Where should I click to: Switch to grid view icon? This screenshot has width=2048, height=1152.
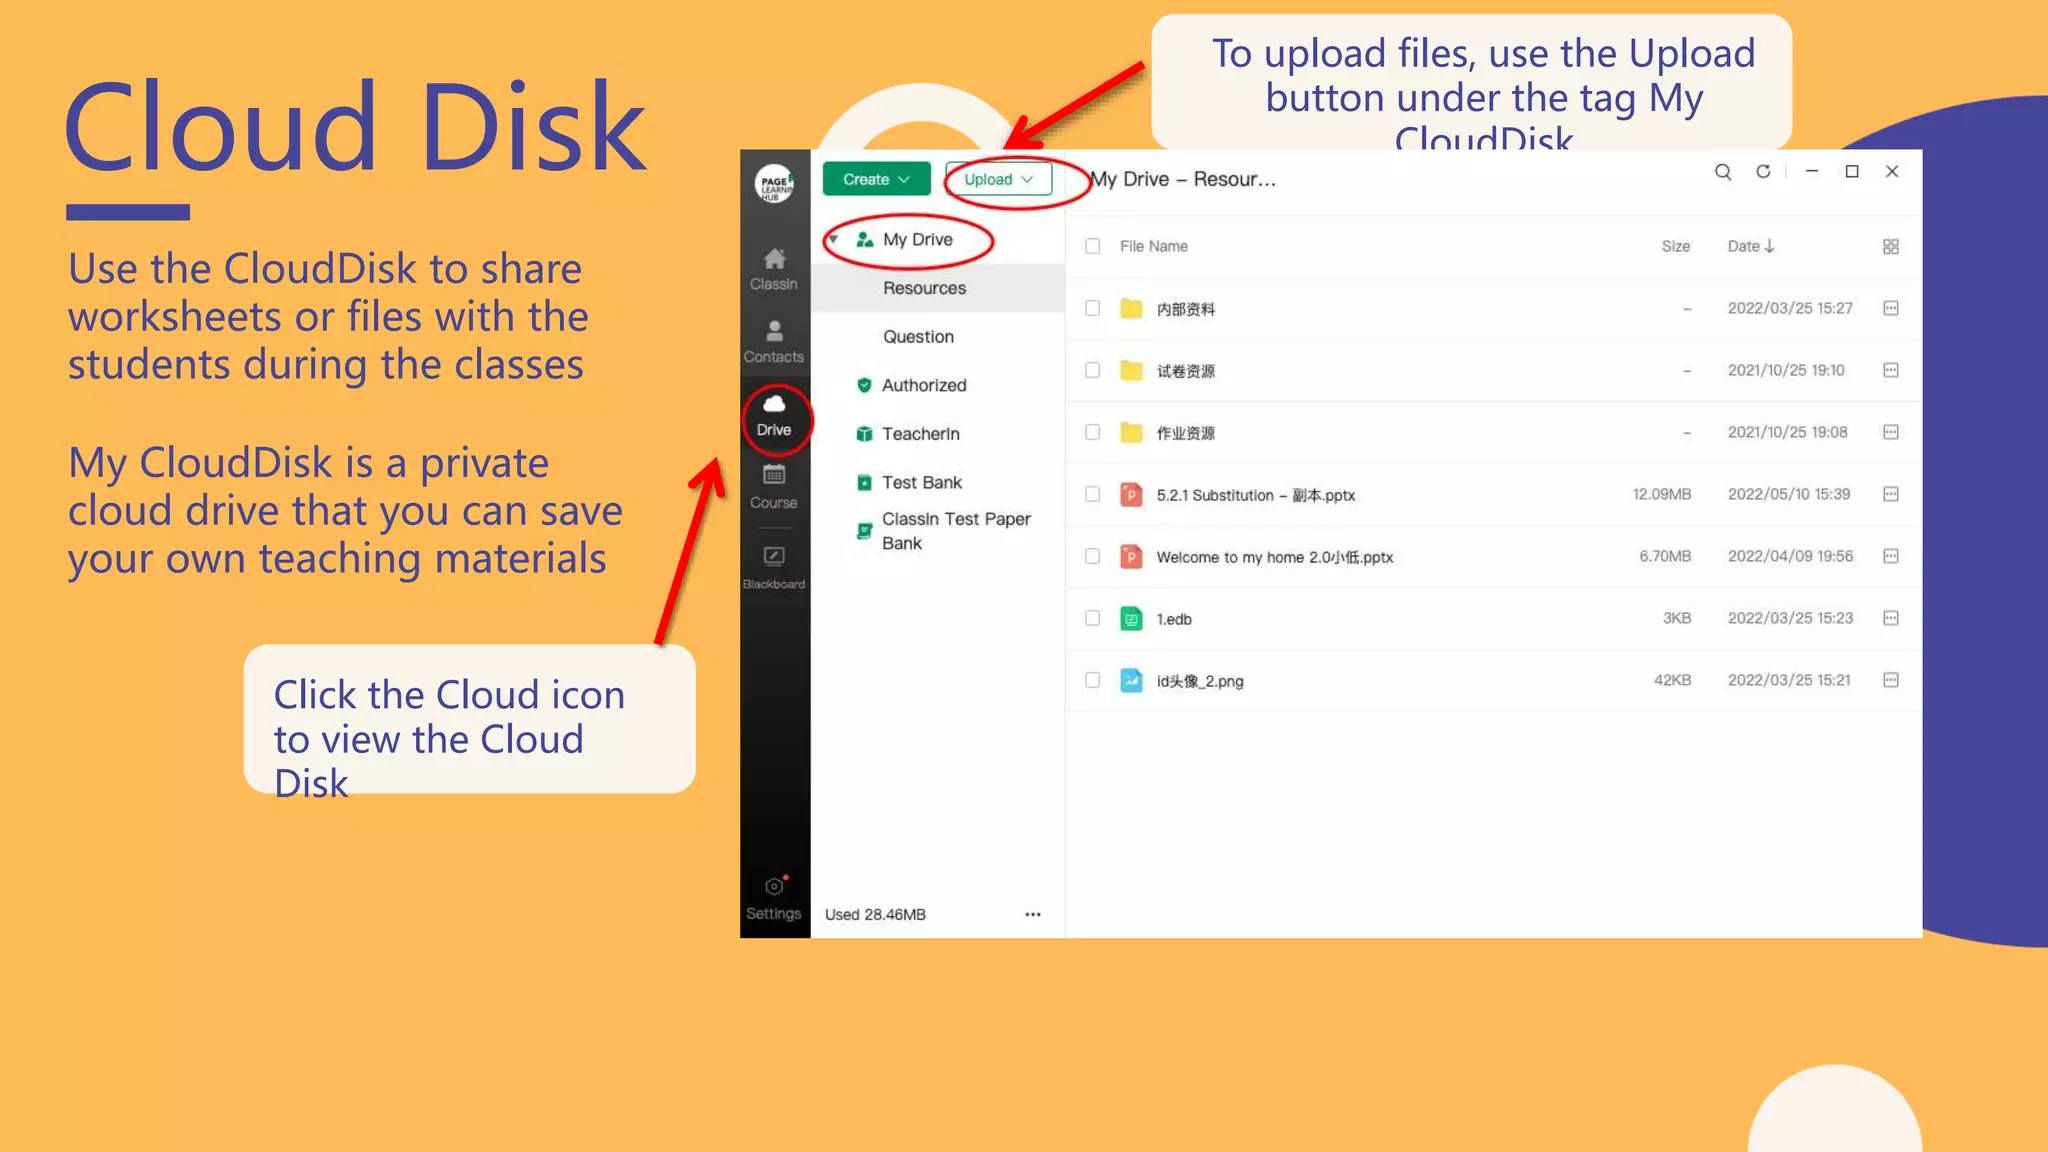[x=1890, y=247]
